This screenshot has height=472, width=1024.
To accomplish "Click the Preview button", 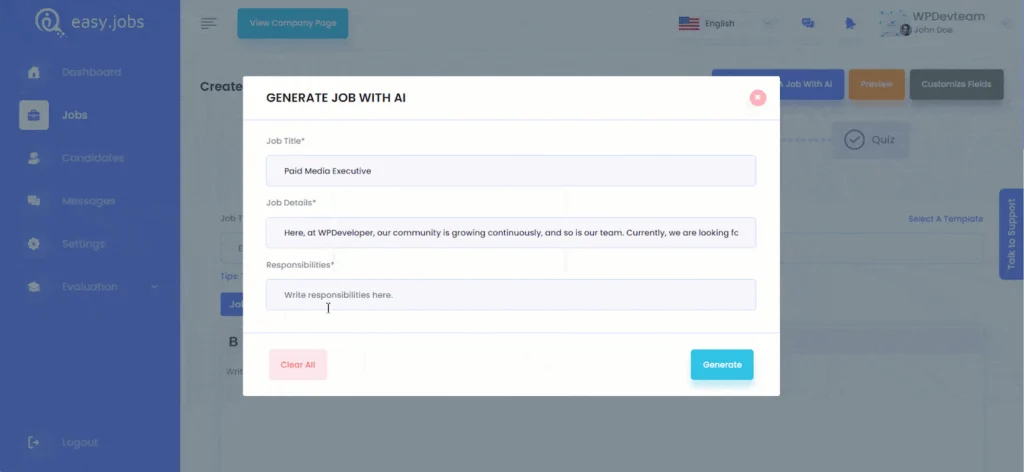I will [876, 84].
